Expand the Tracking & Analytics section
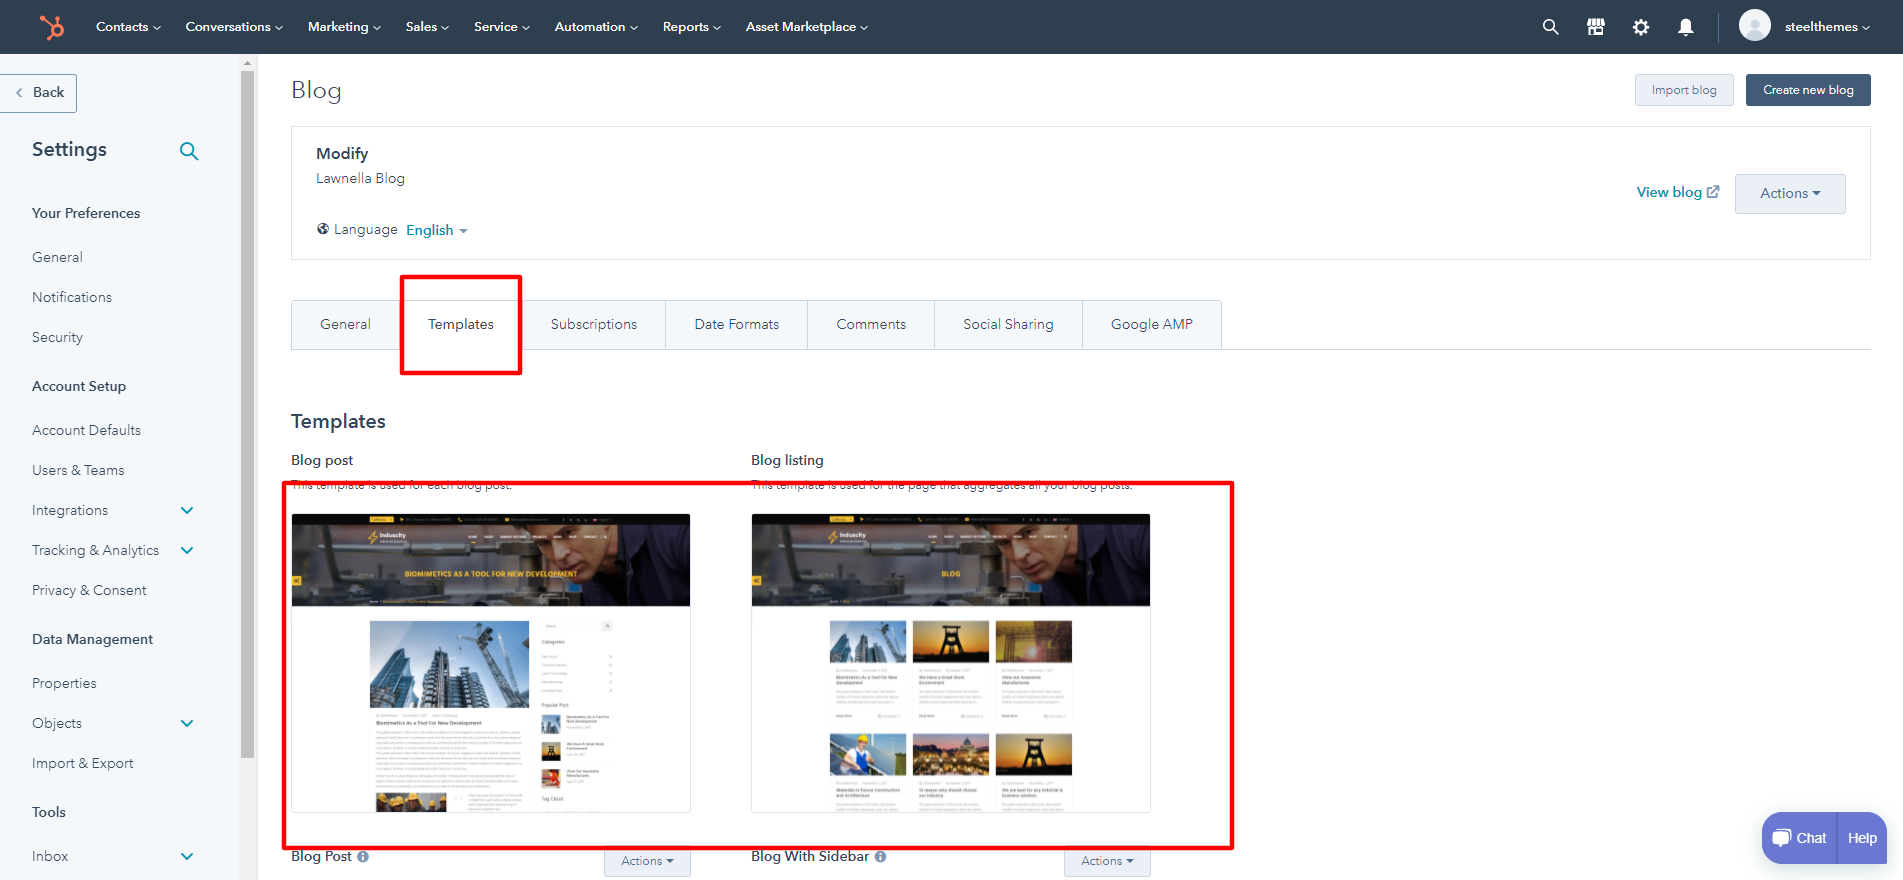Viewport: 1903px width, 880px height. (x=187, y=550)
